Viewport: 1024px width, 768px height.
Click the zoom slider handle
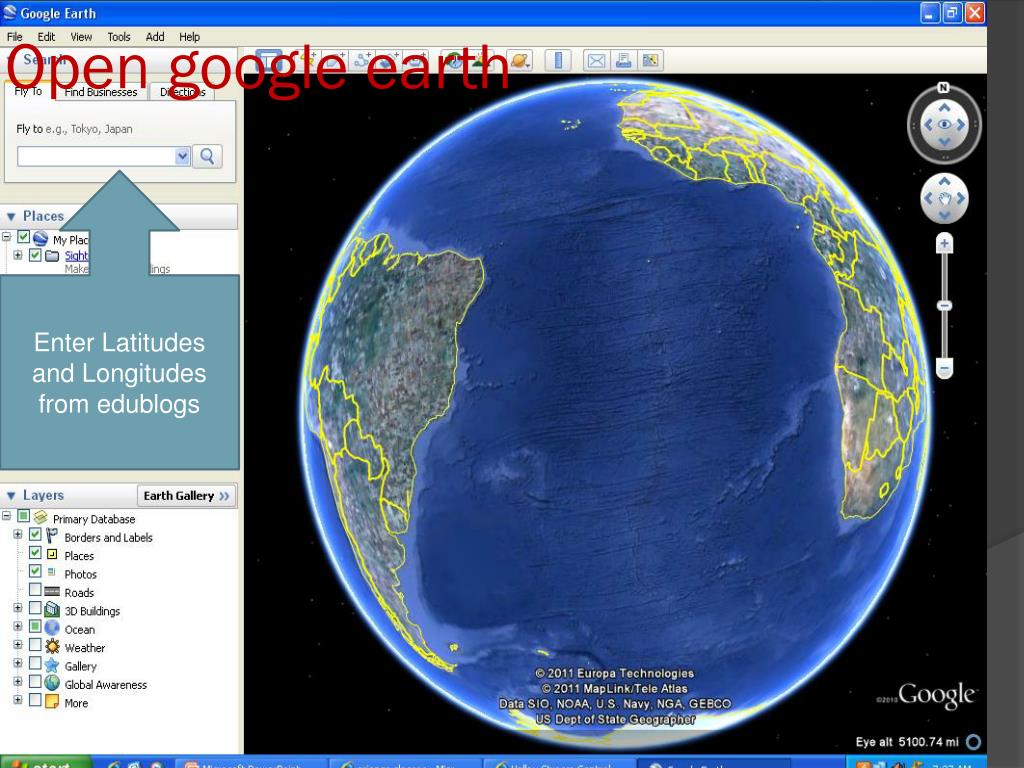[x=944, y=306]
